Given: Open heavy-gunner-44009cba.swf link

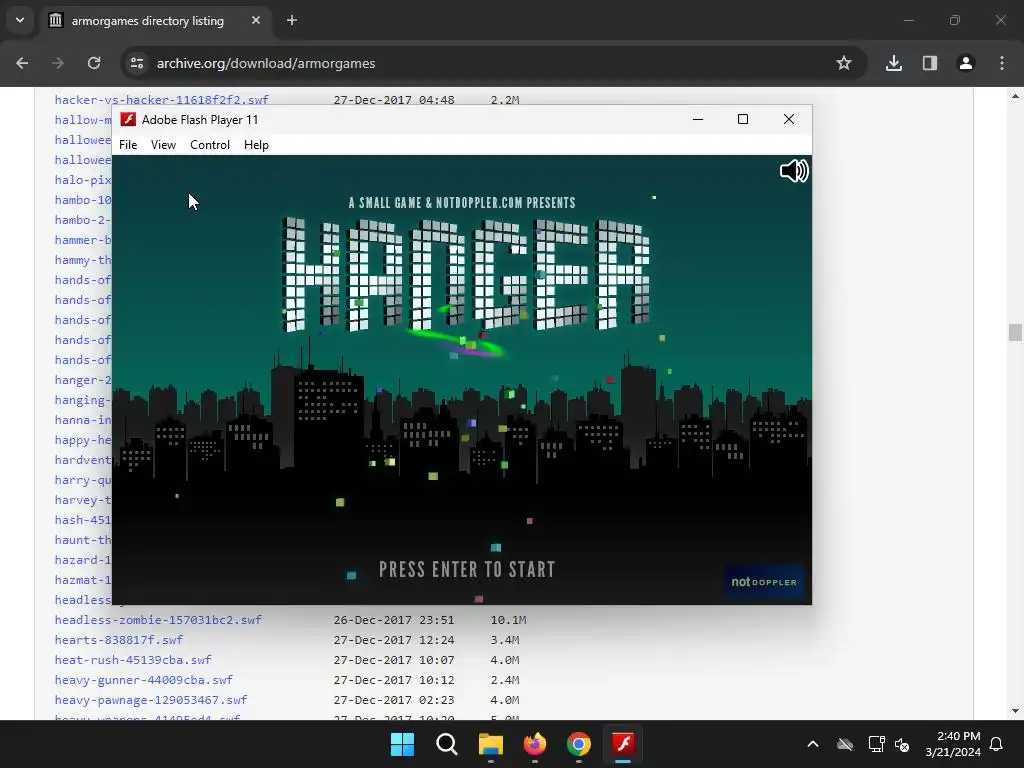Looking at the screenshot, I should point(144,680).
